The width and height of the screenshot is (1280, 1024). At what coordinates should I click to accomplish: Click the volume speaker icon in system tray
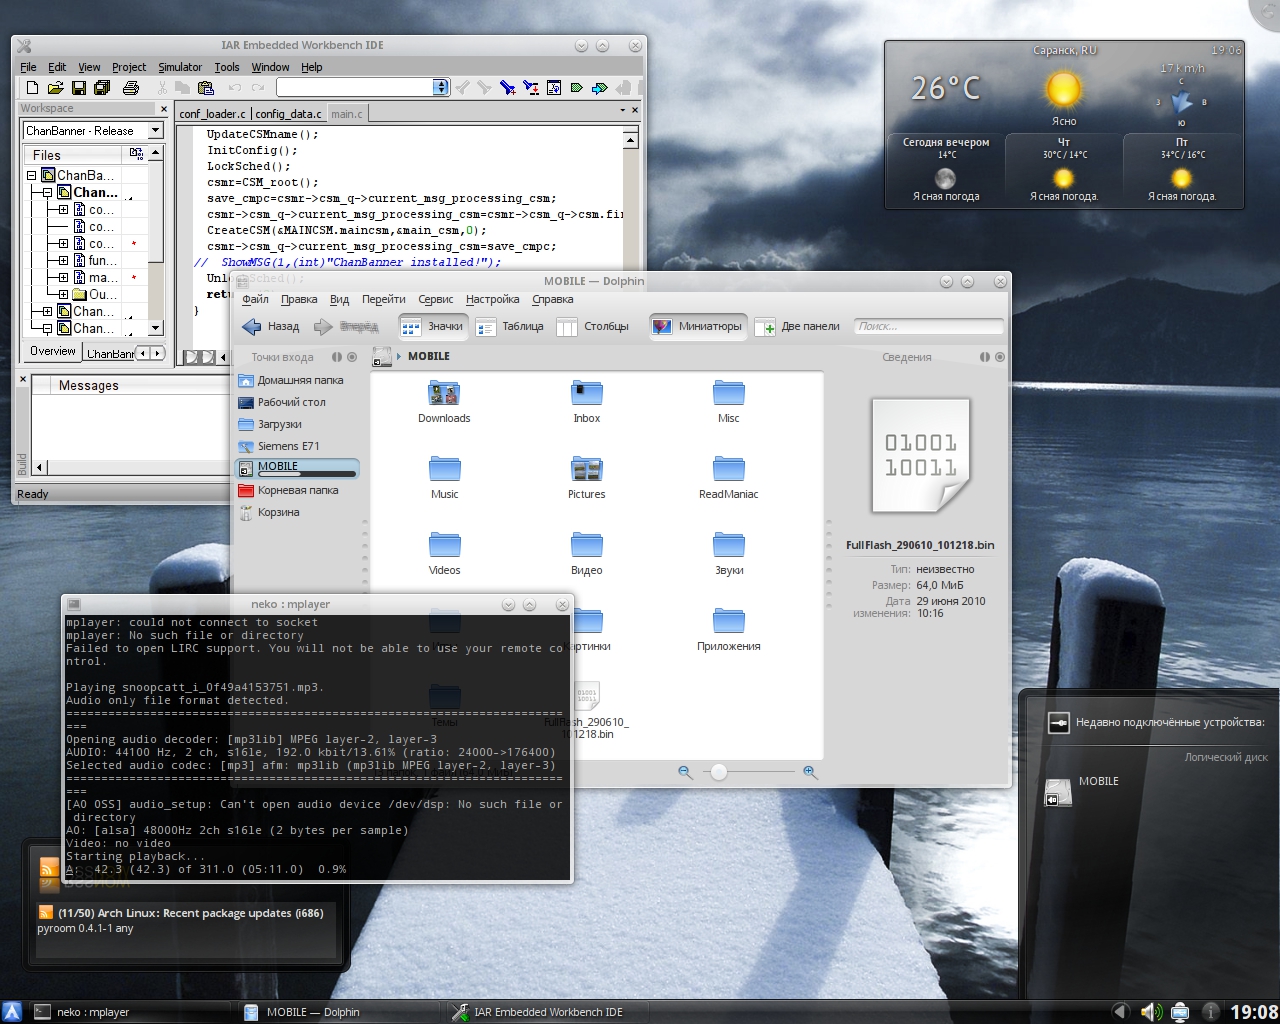[1151, 1012]
